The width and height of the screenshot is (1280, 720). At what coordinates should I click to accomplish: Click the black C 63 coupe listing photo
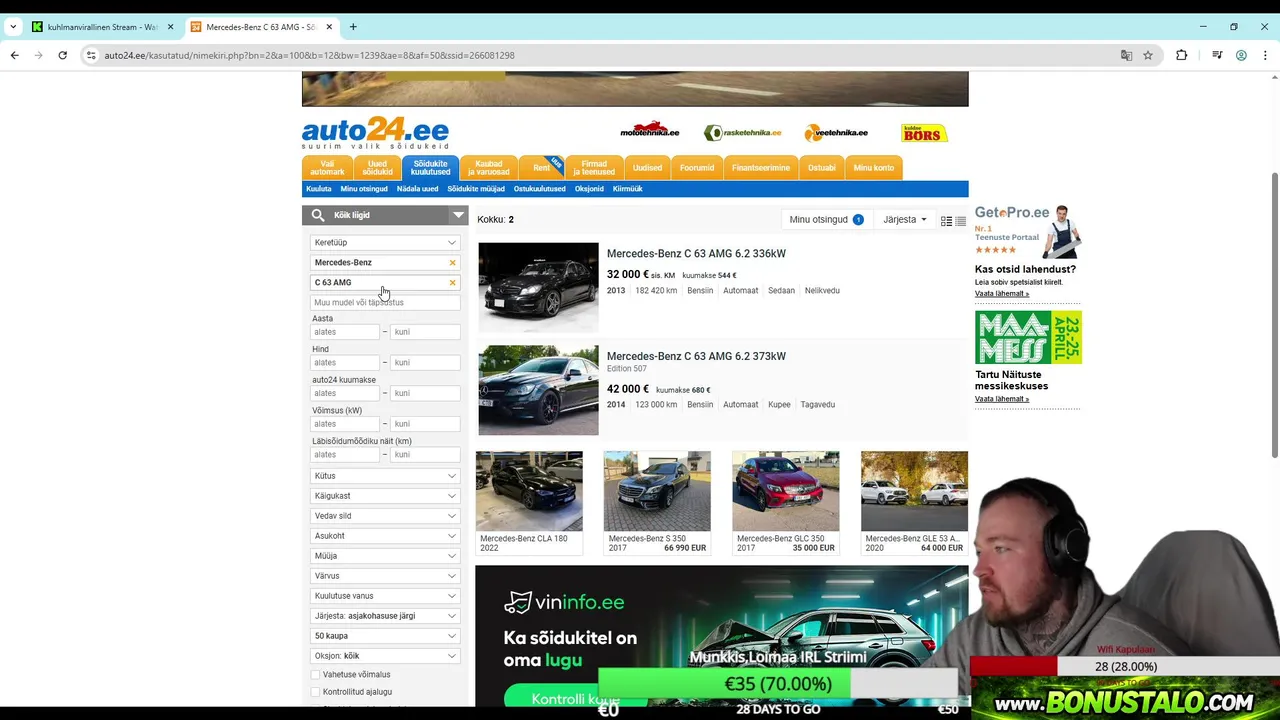click(x=538, y=390)
